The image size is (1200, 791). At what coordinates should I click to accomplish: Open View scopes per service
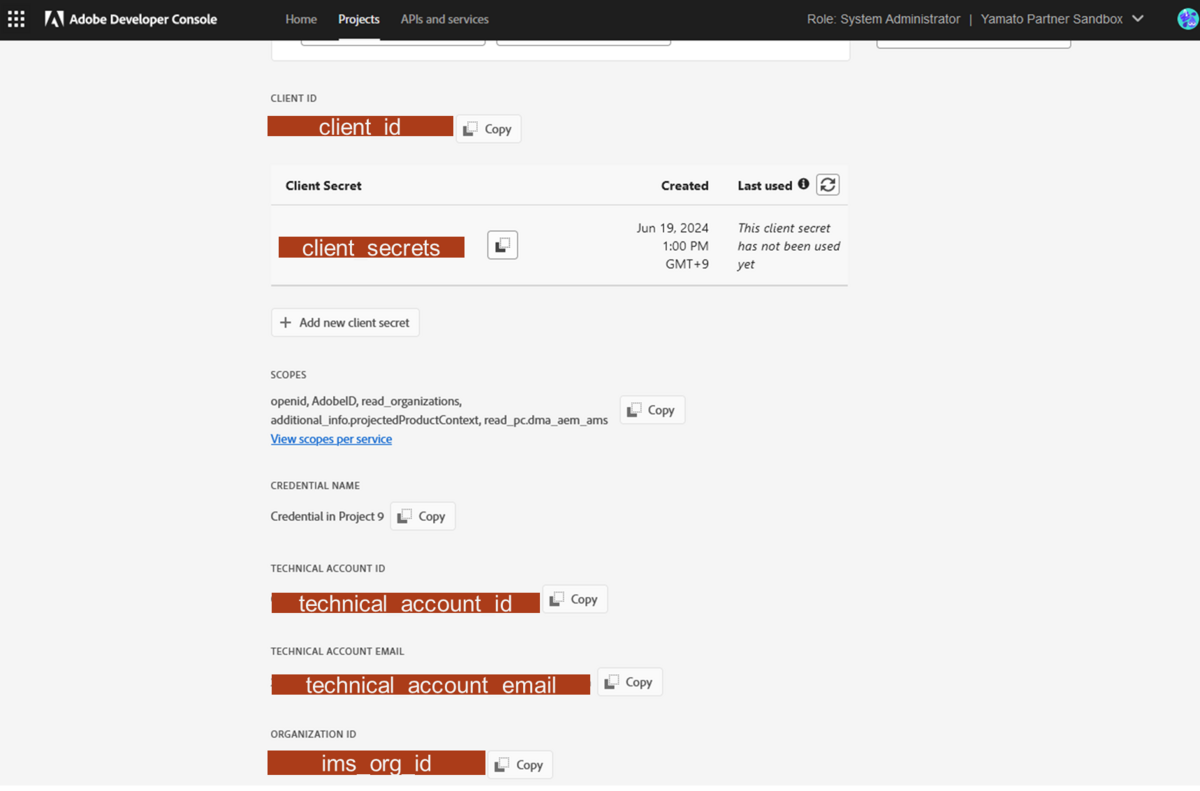[x=331, y=438]
